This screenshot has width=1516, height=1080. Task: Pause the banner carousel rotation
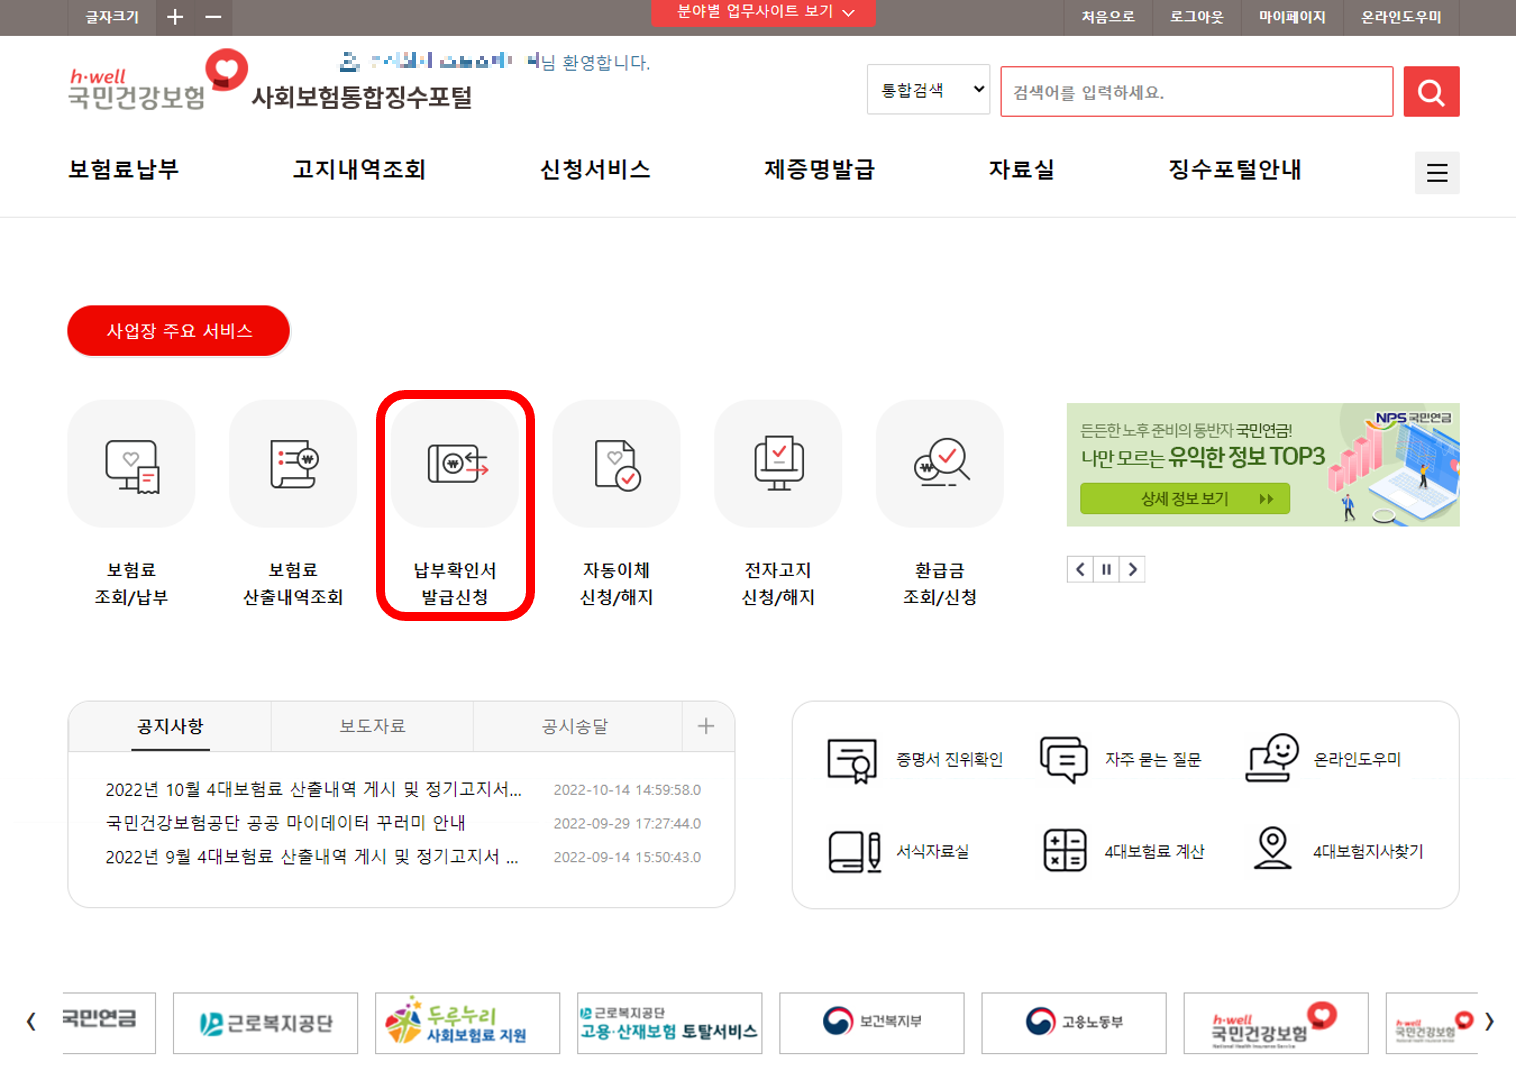point(1106,569)
